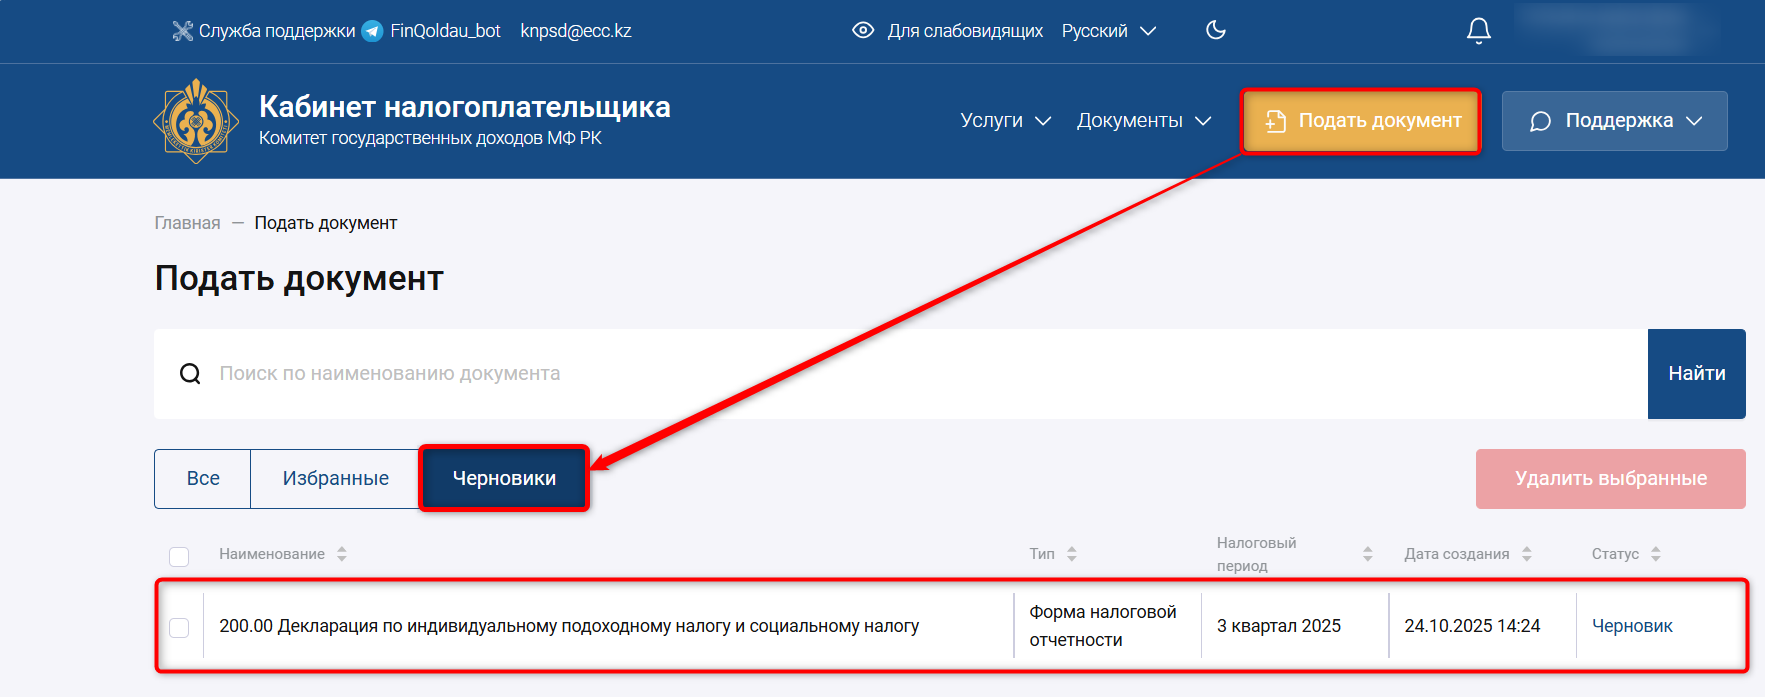Click the 24.10.2025 14:24 date cell
1765x697 pixels.
coord(1472,626)
